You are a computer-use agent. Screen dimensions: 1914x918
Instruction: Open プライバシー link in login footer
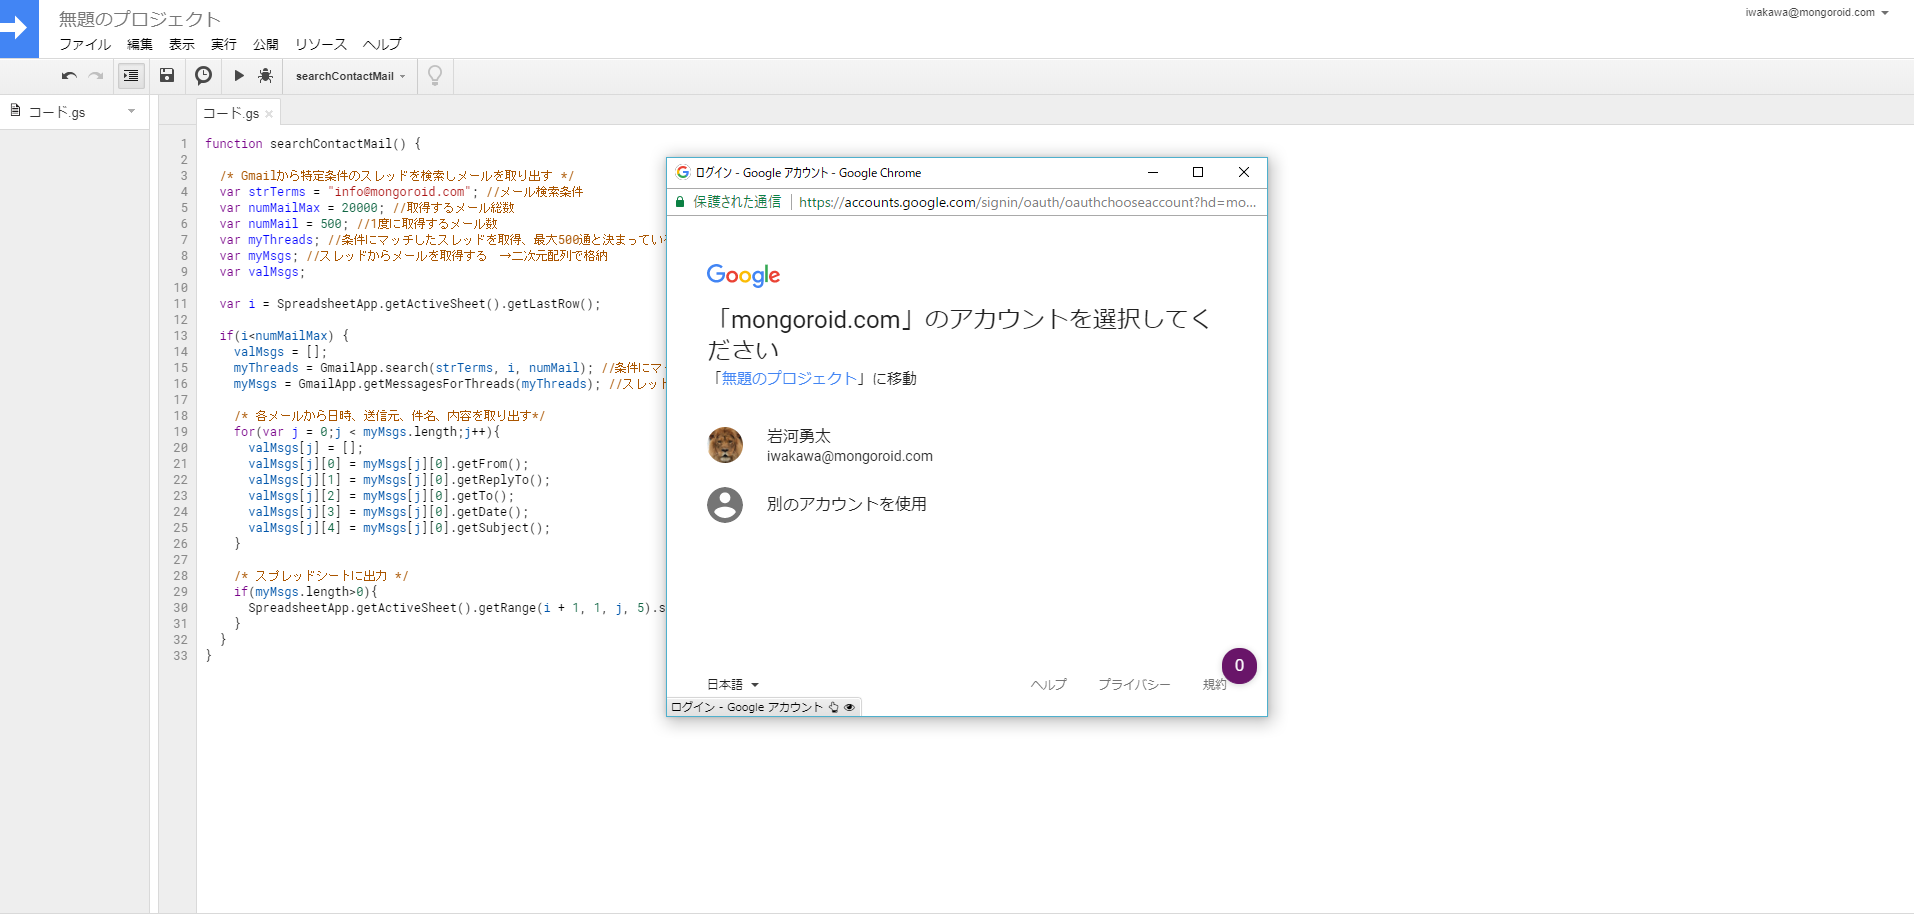pyautogui.click(x=1134, y=685)
